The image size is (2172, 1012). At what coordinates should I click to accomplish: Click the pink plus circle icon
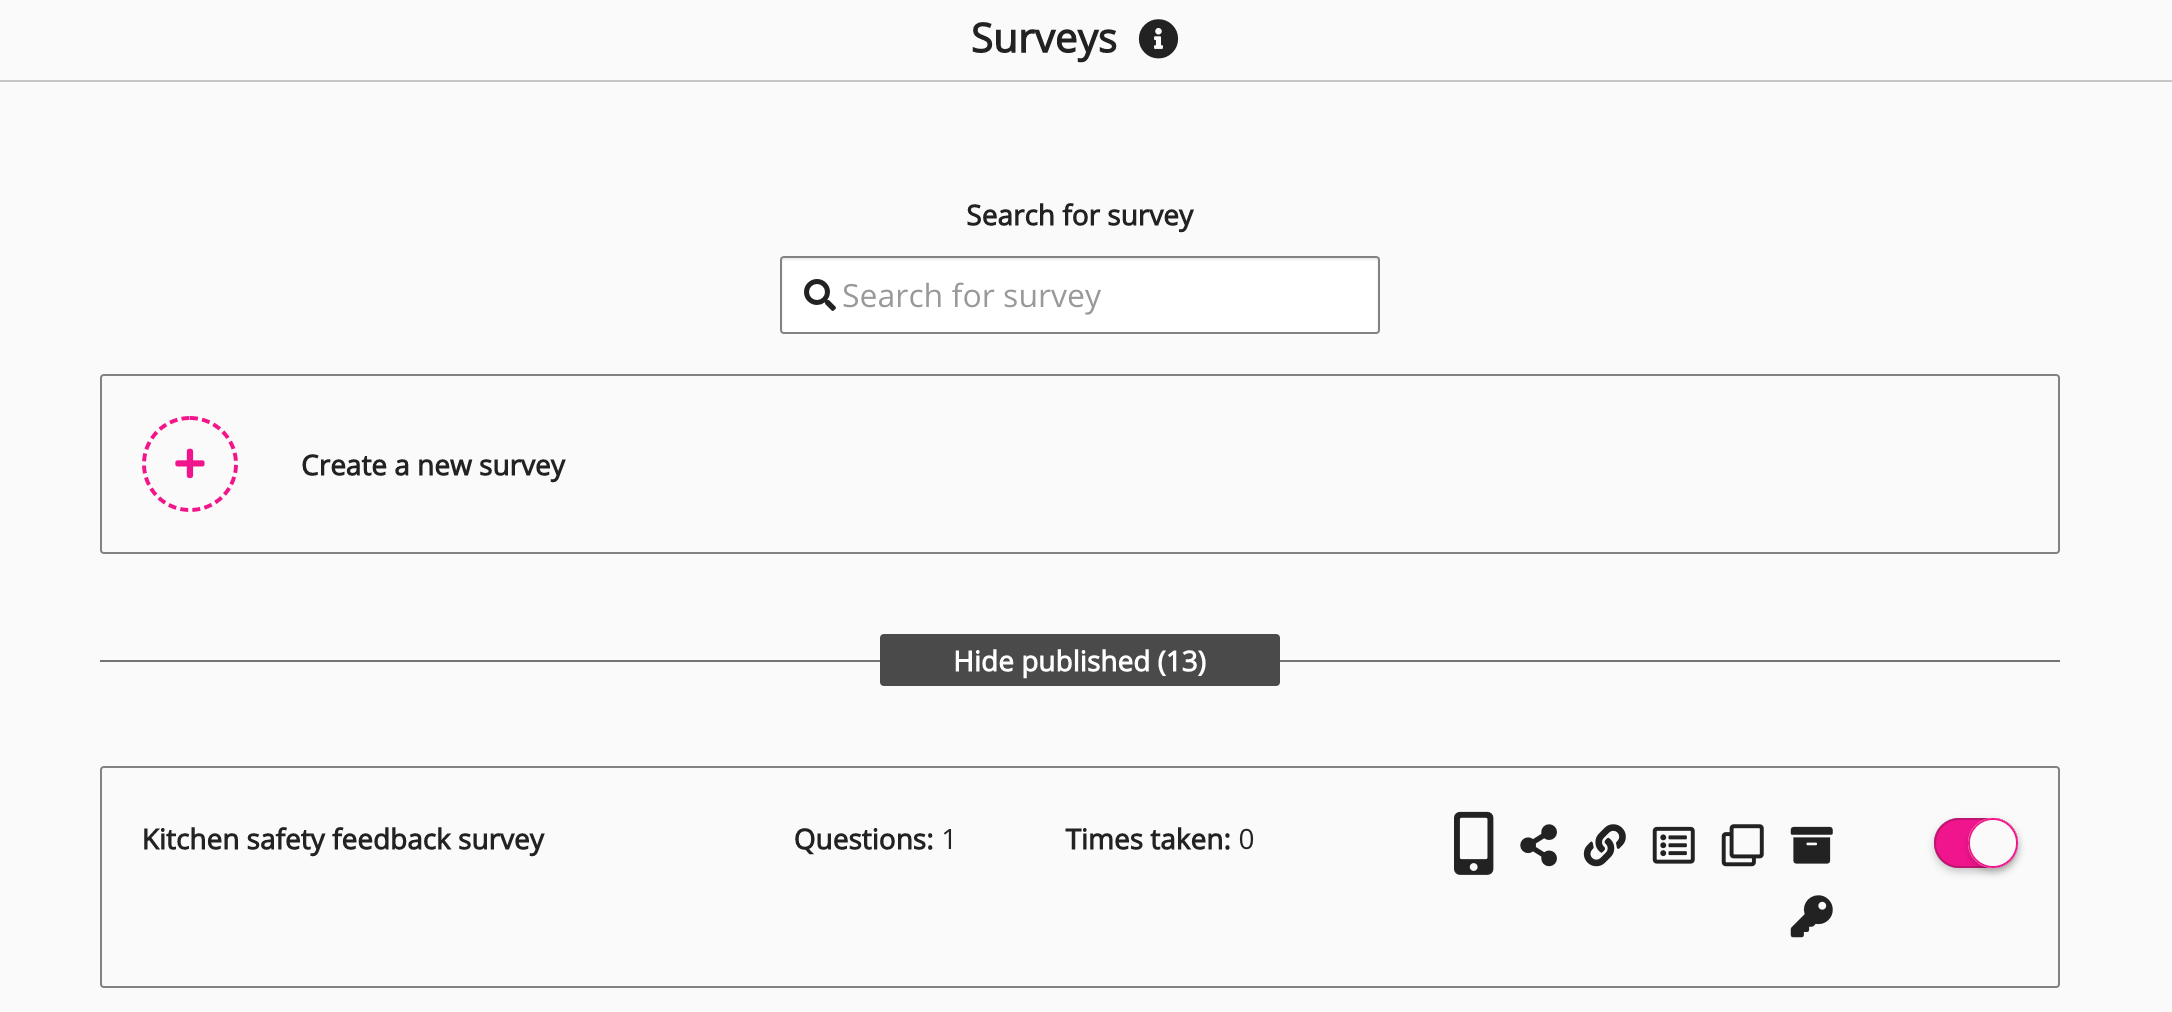(190, 464)
